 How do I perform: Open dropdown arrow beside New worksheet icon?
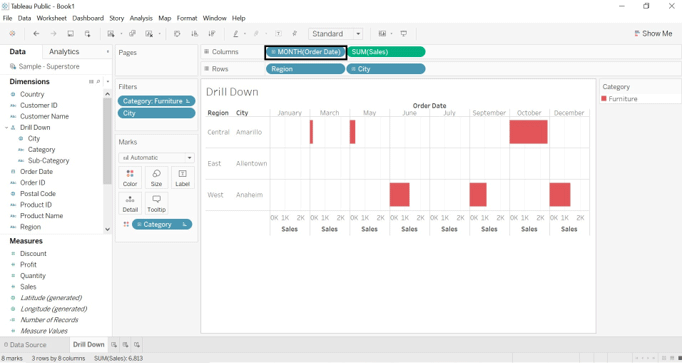[121, 34]
